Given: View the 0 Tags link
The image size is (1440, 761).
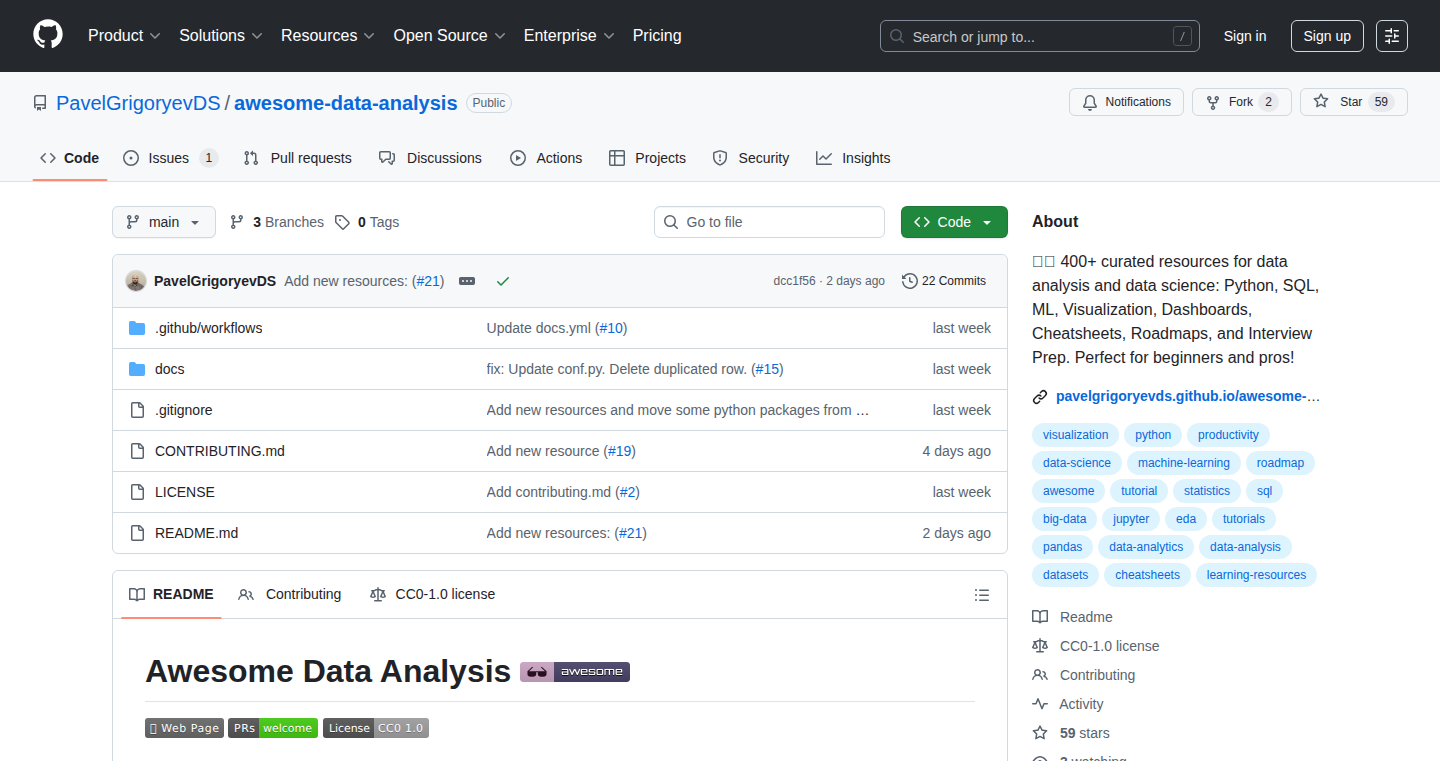Looking at the screenshot, I should 367,222.
